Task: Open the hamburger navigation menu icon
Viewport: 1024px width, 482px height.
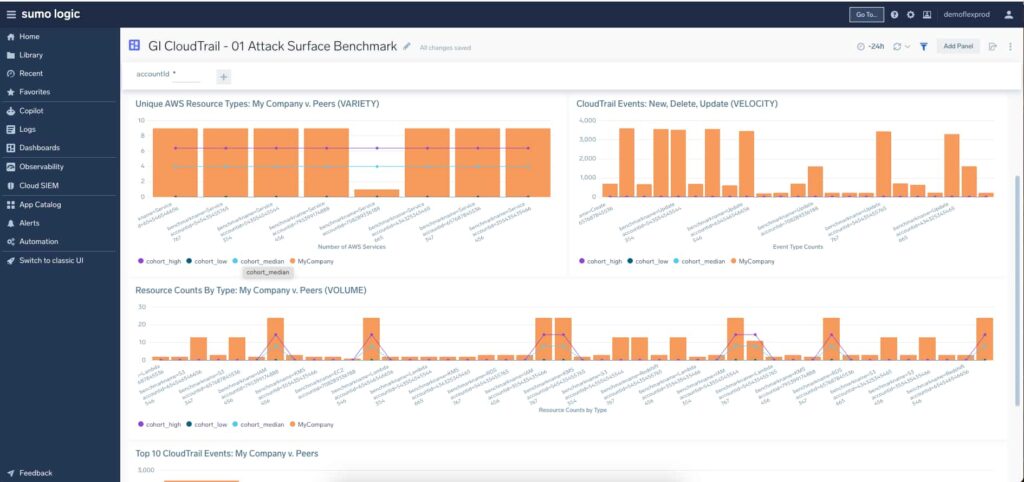Action: point(11,14)
